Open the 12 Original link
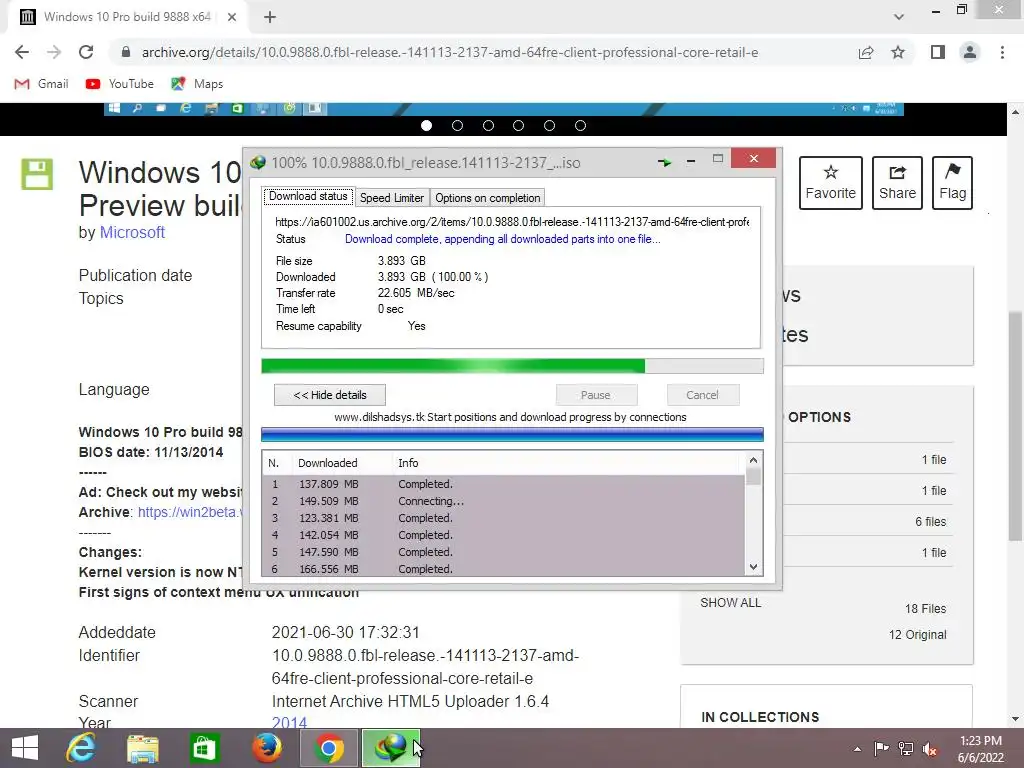This screenshot has height=768, width=1024. pyautogui.click(x=917, y=635)
